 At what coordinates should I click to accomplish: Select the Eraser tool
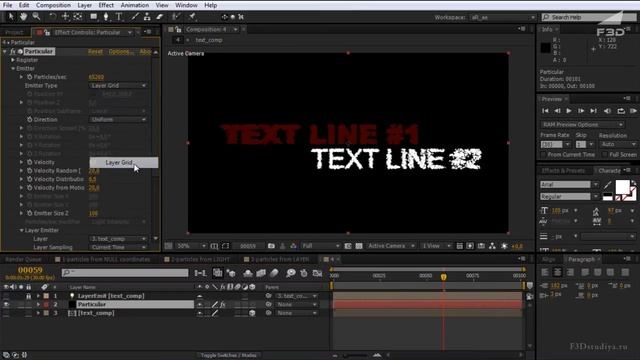point(160,17)
